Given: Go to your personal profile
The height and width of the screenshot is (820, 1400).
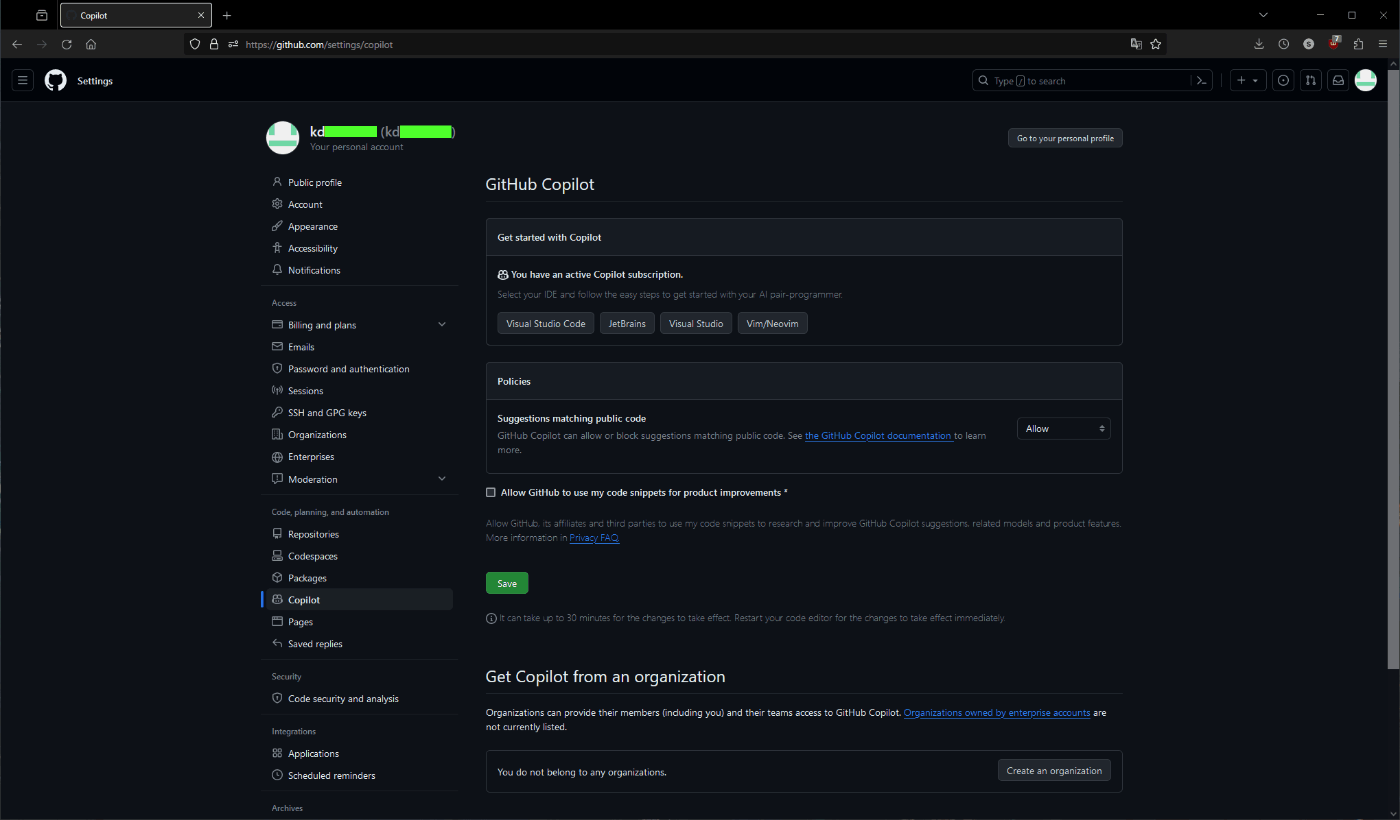Looking at the screenshot, I should point(1065,138).
